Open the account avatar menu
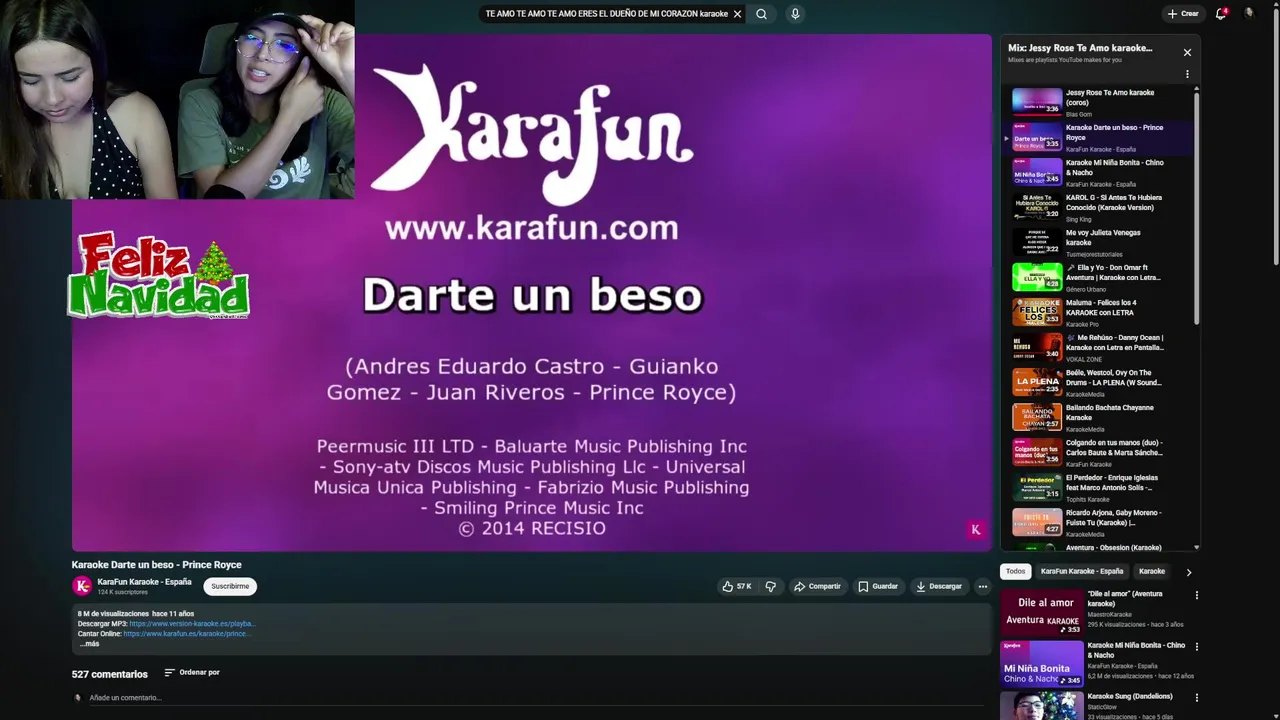 pos(1249,13)
